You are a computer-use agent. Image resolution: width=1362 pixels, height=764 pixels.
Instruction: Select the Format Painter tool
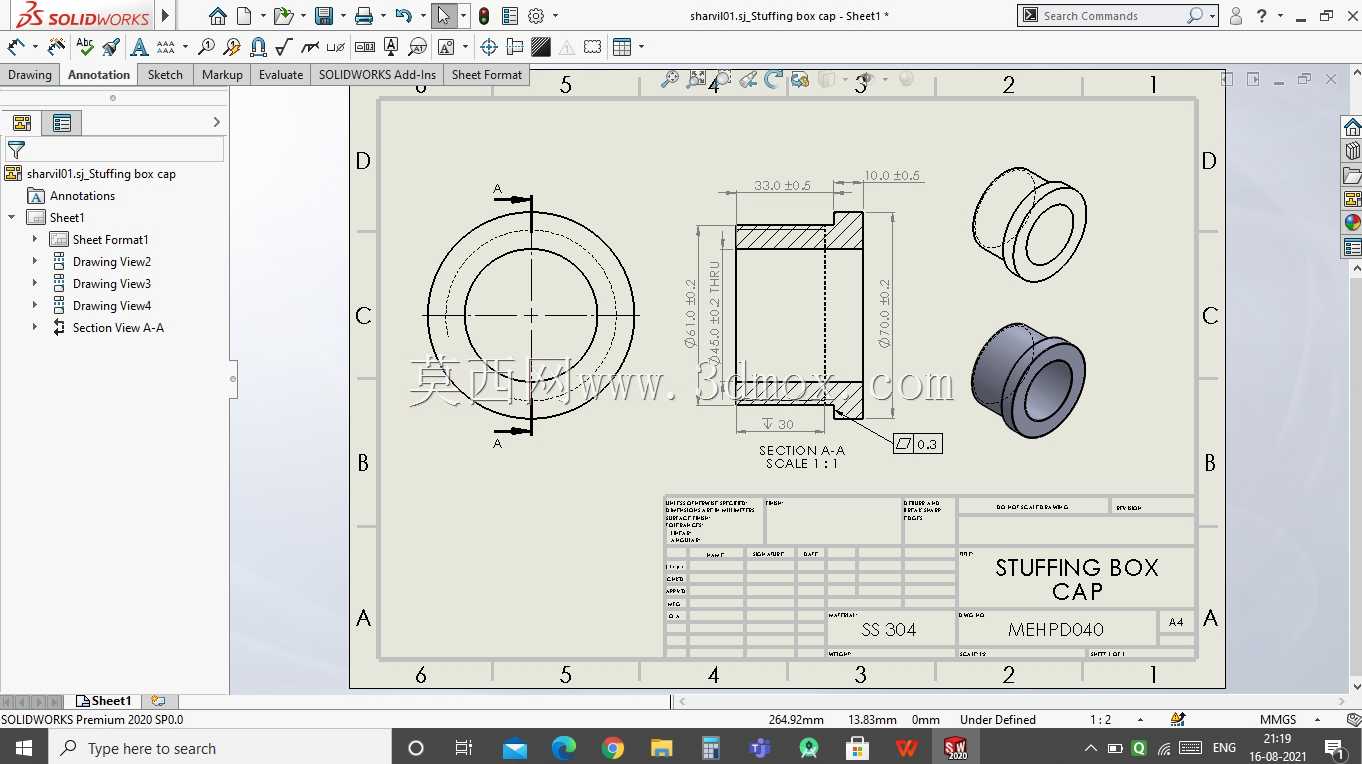click(x=111, y=47)
